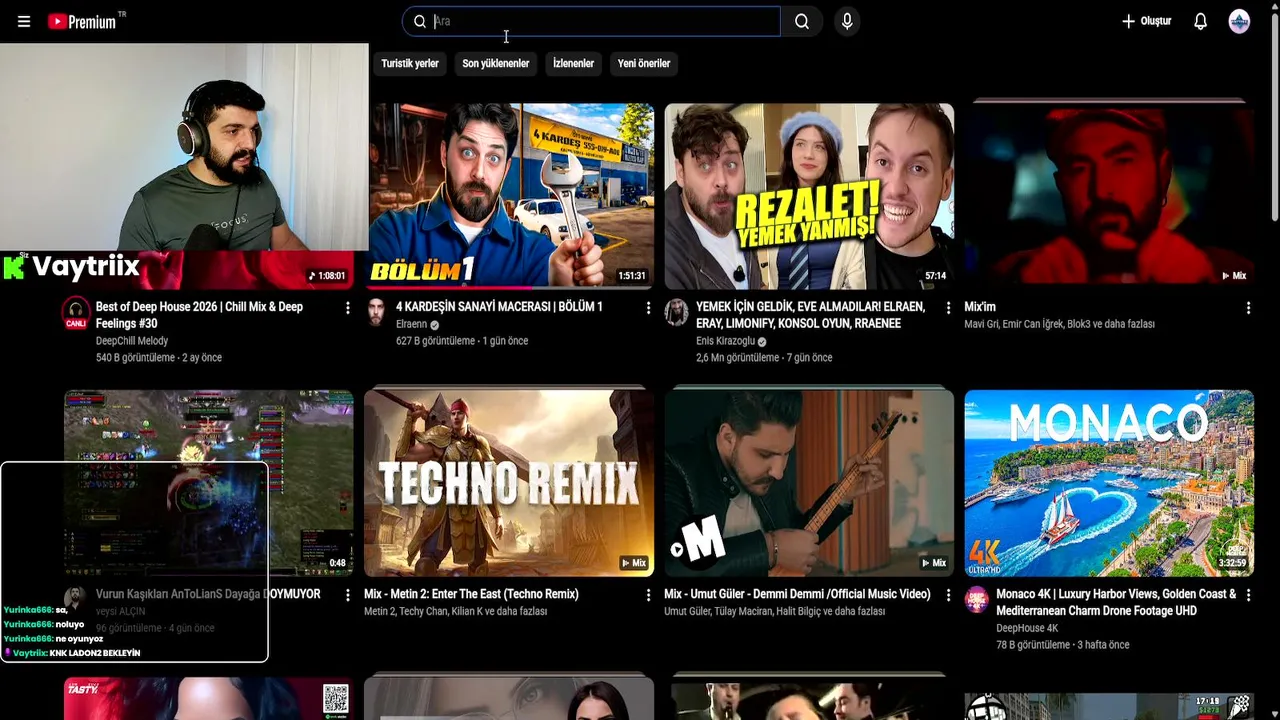This screenshot has height=720, width=1280.
Task: Click '627 B görüntüleme • 1 gün önce' text
Action: 462,341
